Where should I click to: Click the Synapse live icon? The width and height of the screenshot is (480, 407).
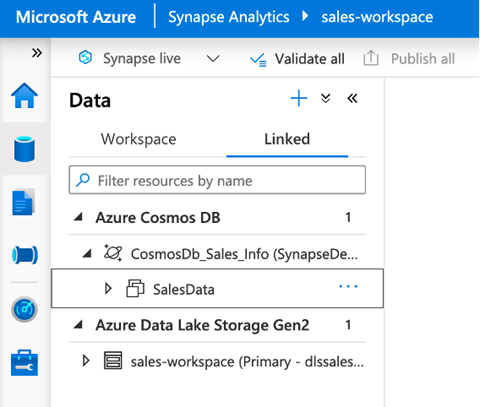(x=85, y=57)
